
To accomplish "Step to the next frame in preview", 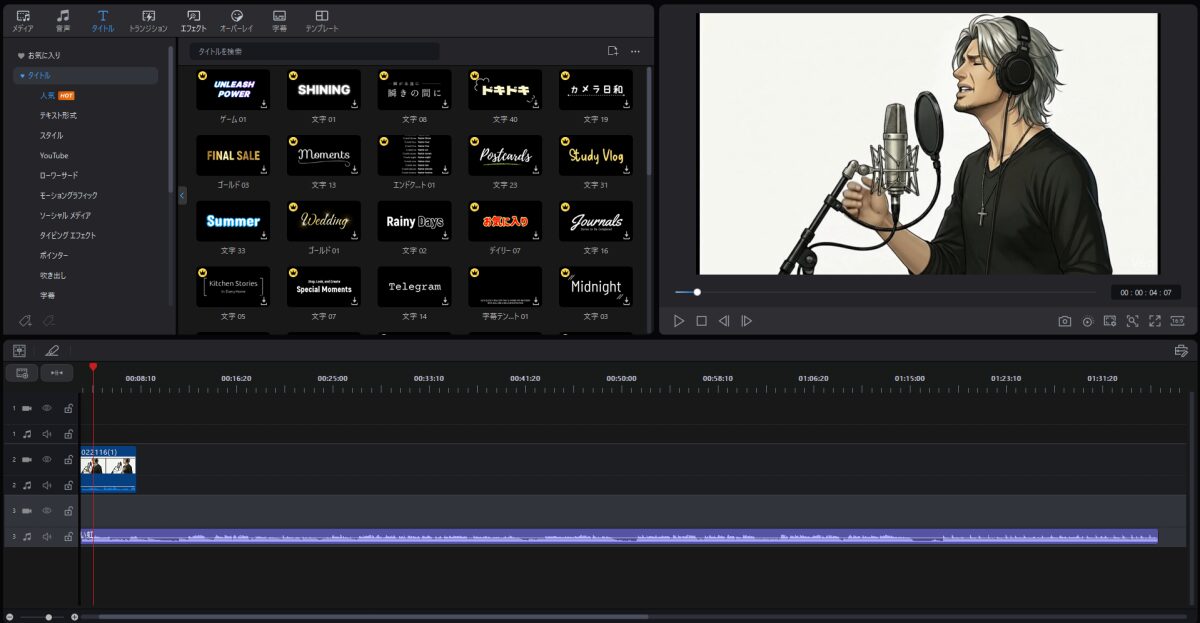I will (x=746, y=321).
